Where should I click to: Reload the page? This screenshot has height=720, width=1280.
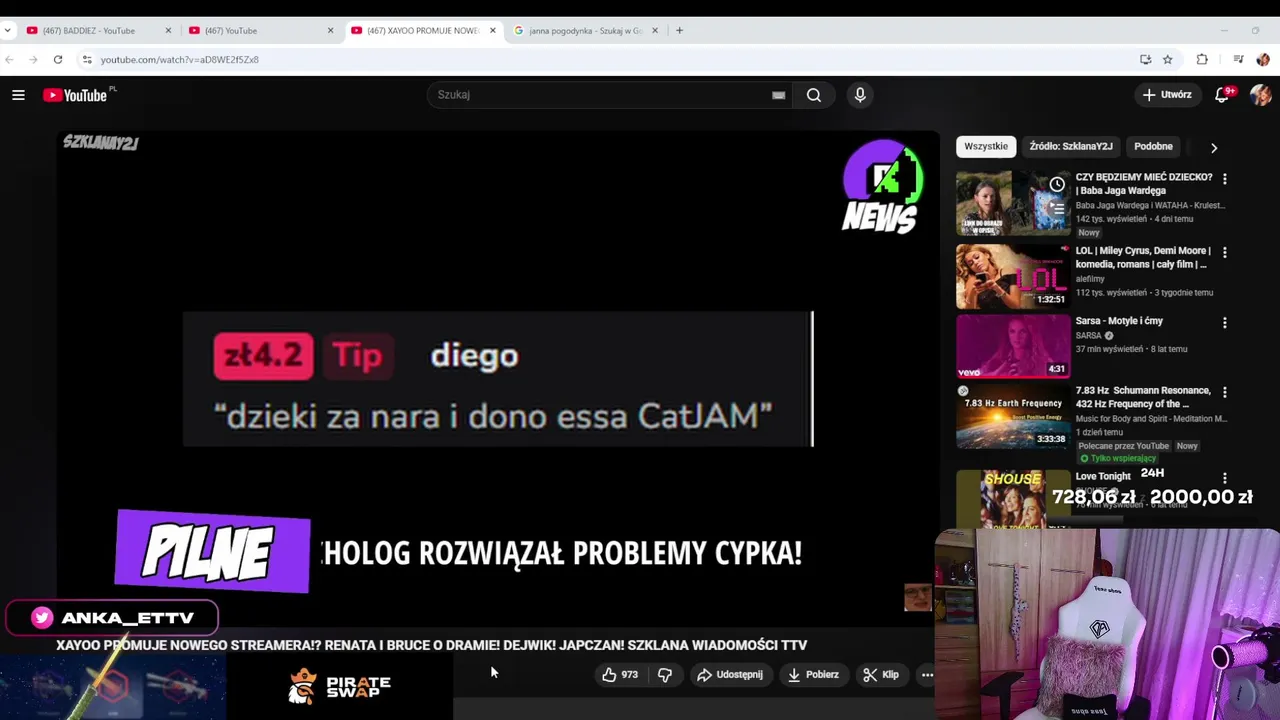[58, 60]
